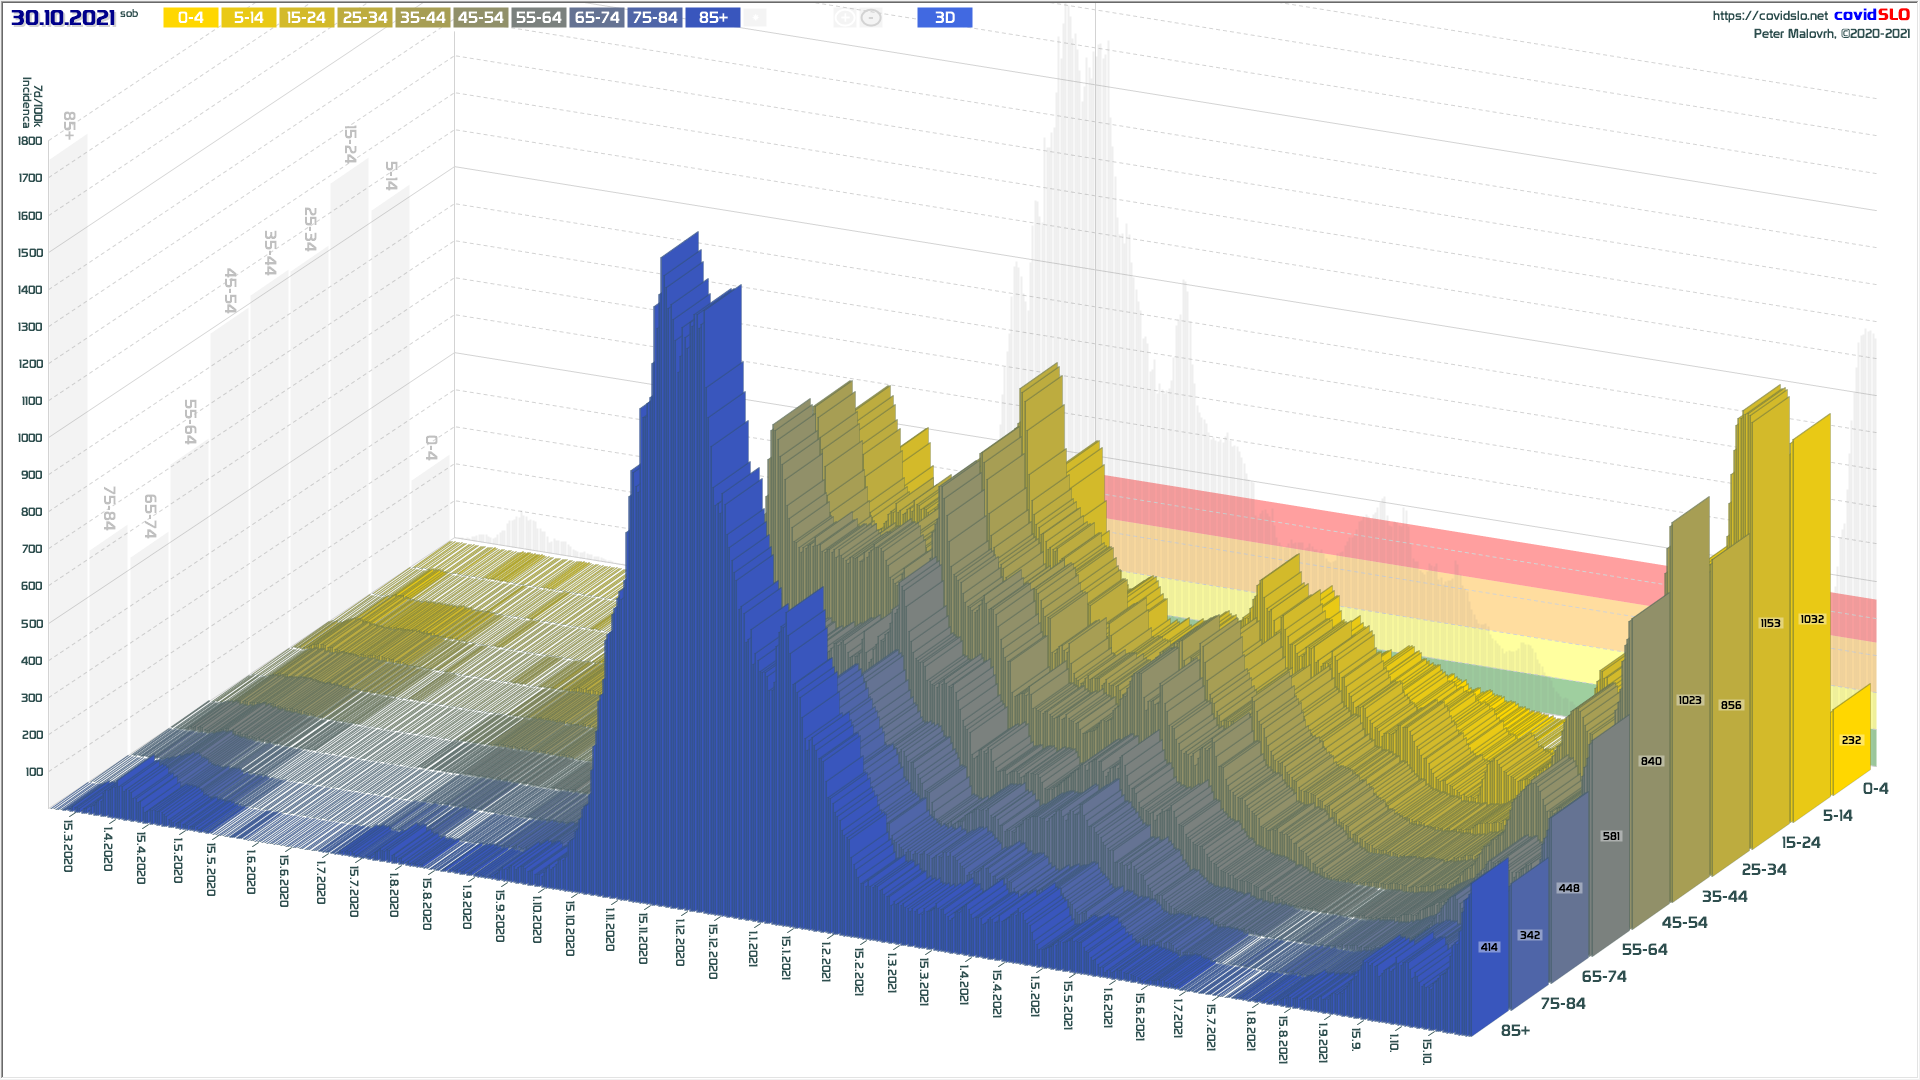Screen dimensions: 1920x1080
Task: Open the covidslo.net link
Action: 1769,15
